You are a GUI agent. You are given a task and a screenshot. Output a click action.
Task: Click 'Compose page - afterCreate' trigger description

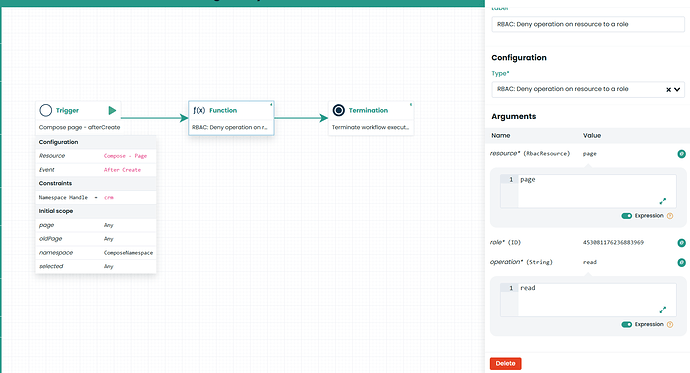coord(79,128)
